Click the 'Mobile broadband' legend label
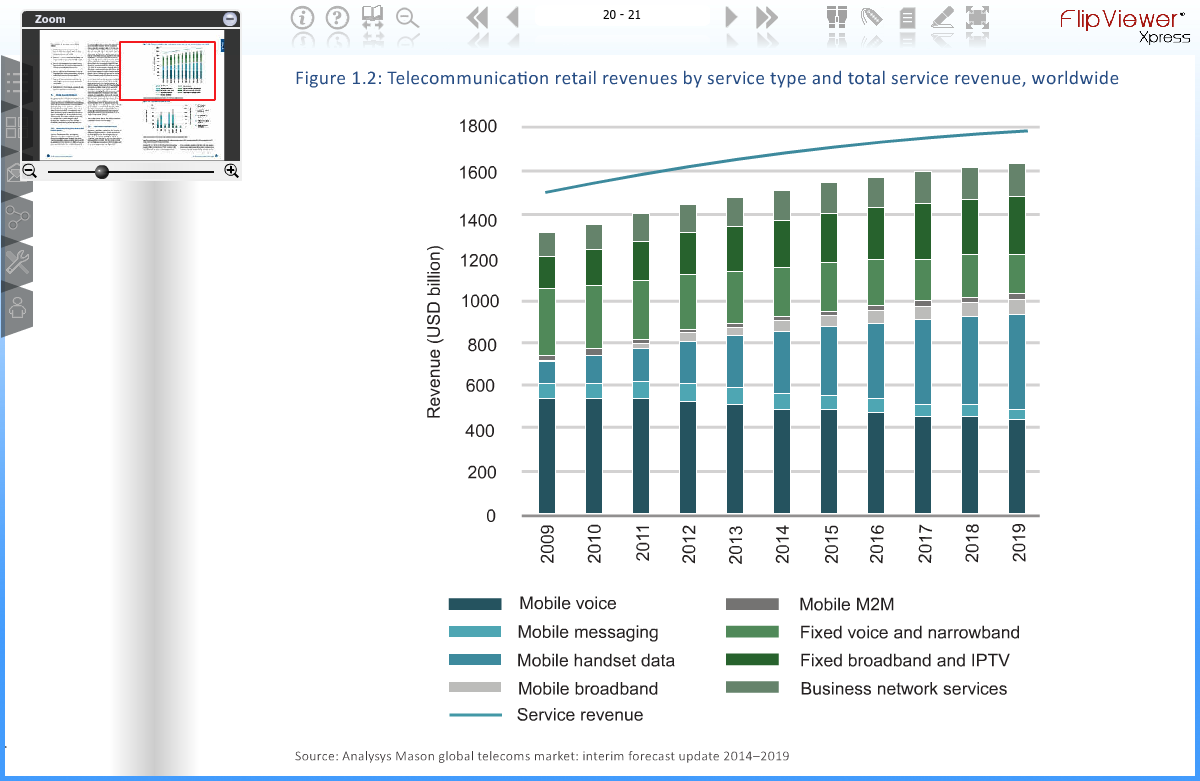 click(588, 688)
